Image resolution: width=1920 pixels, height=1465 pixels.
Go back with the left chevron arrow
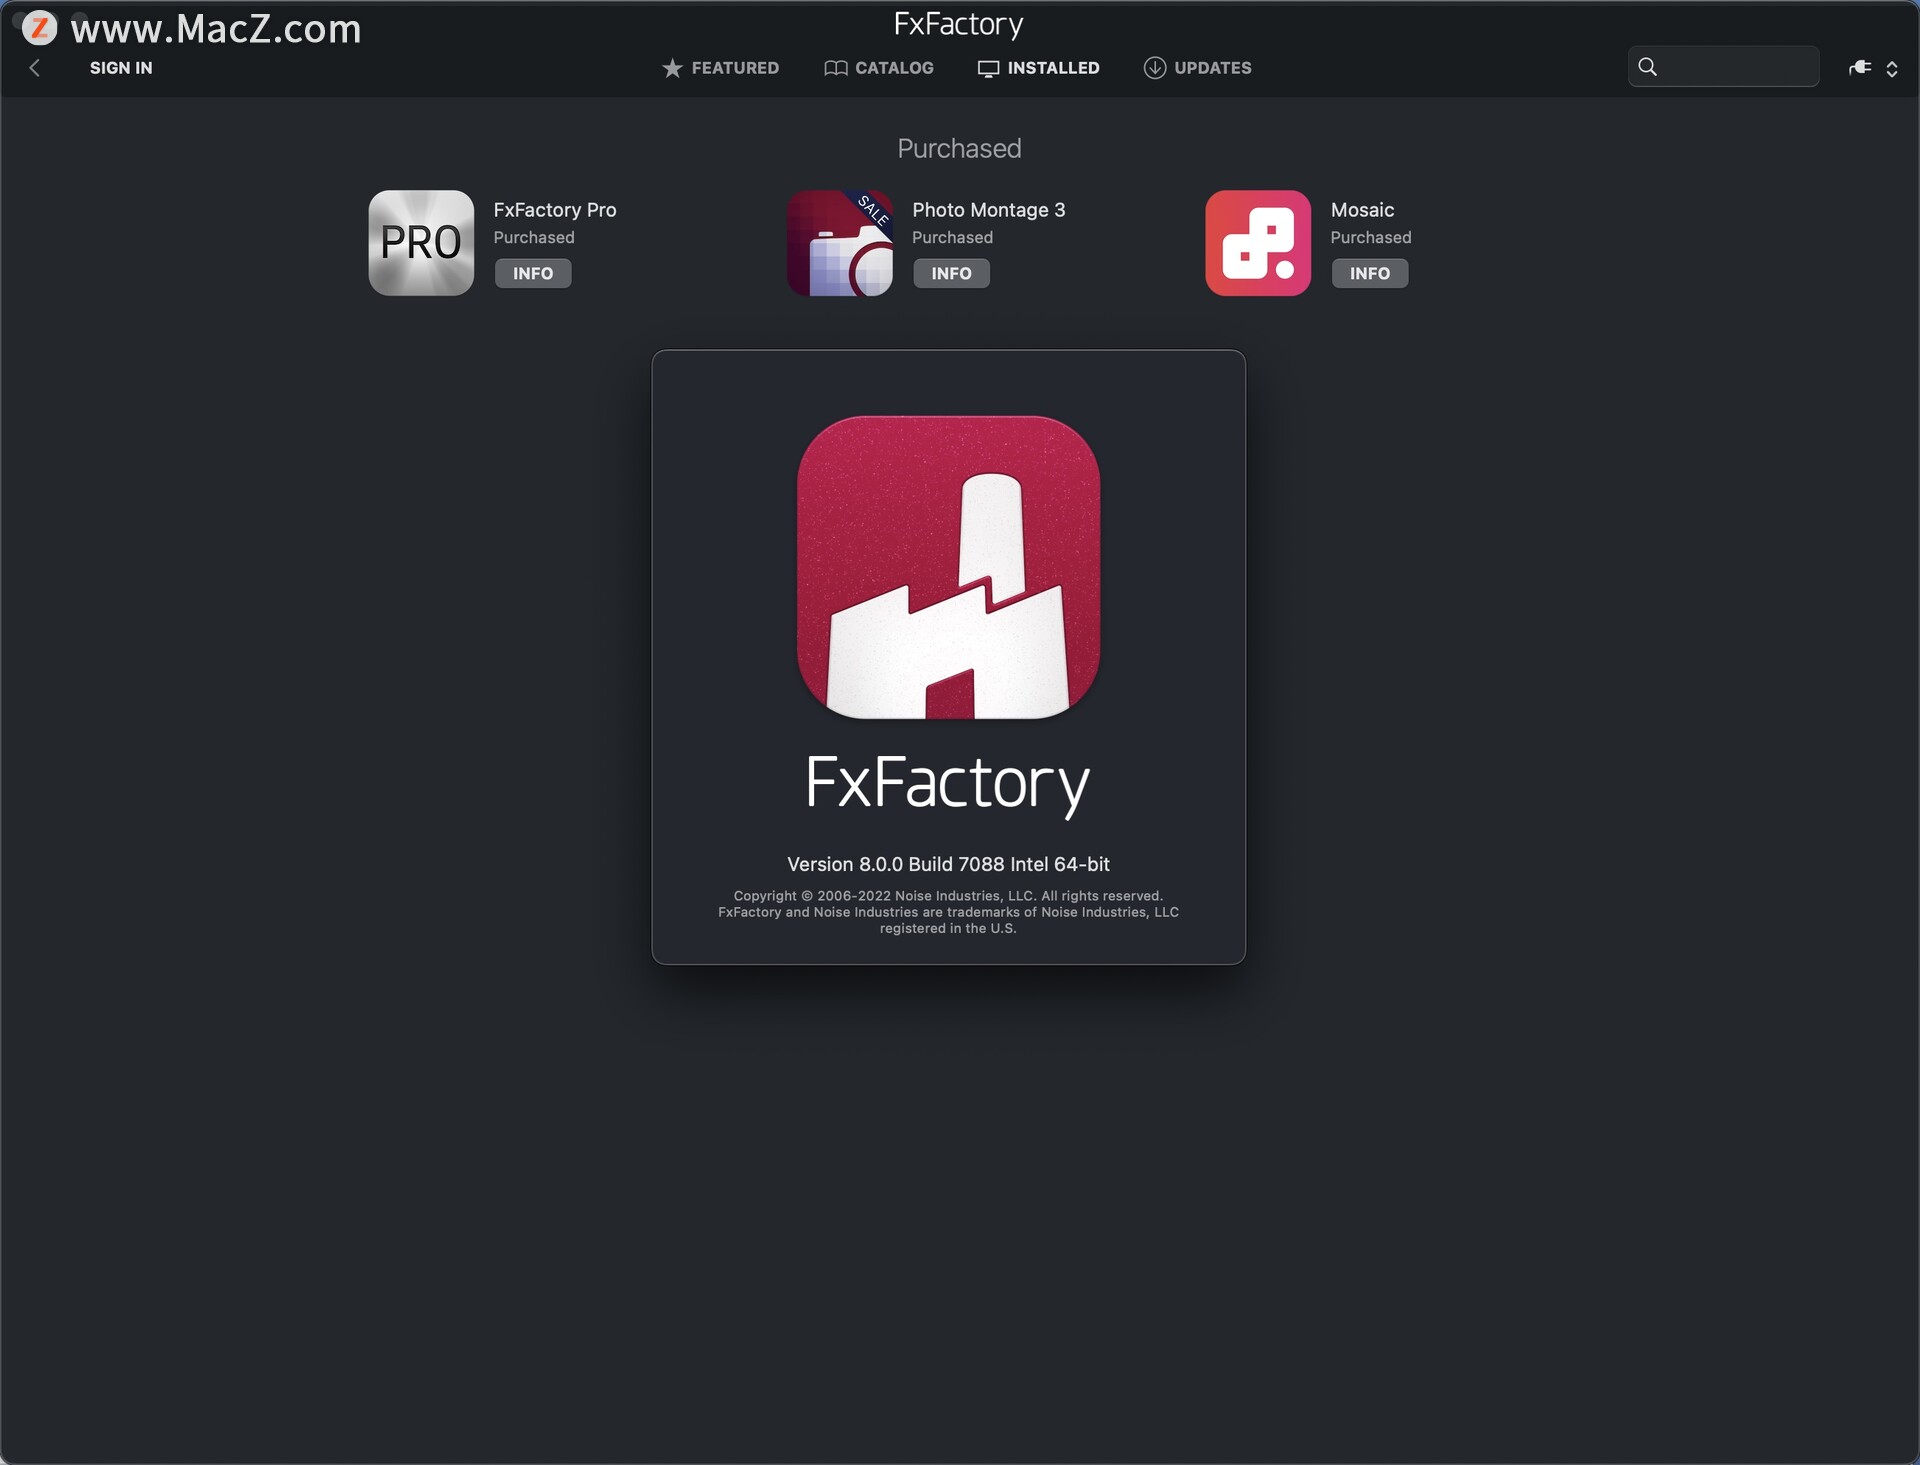(35, 68)
